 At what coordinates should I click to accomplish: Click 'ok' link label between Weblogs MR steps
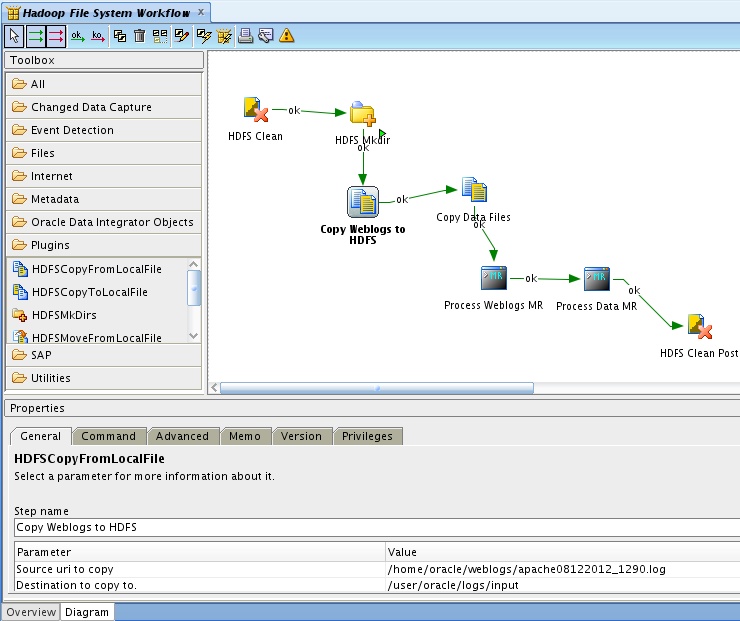(531, 278)
